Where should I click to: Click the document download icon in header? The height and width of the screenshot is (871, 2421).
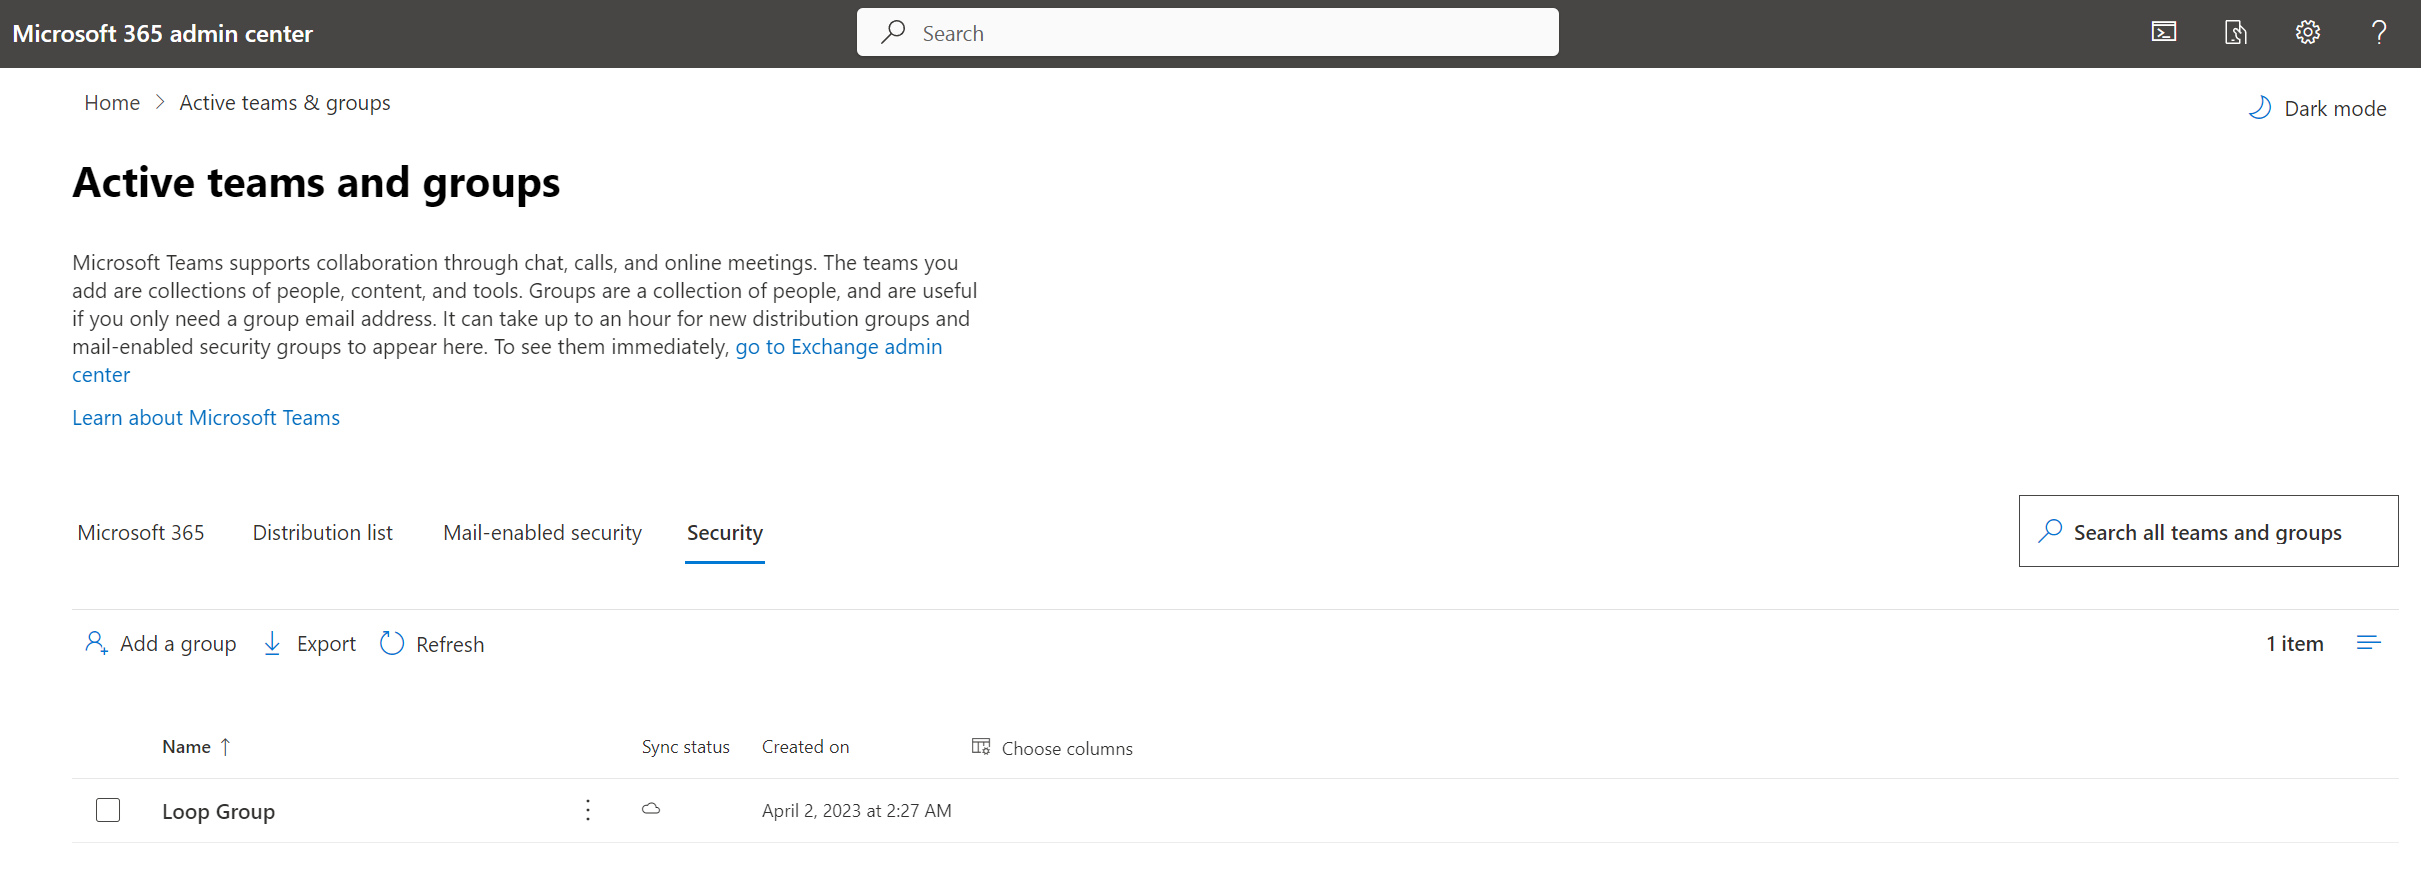(x=2236, y=32)
